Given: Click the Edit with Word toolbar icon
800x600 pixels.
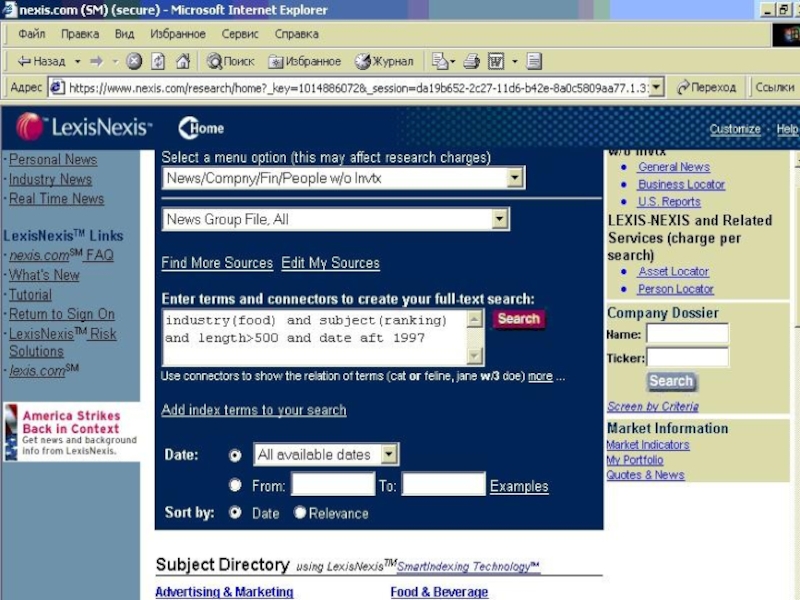Looking at the screenshot, I should [496, 62].
